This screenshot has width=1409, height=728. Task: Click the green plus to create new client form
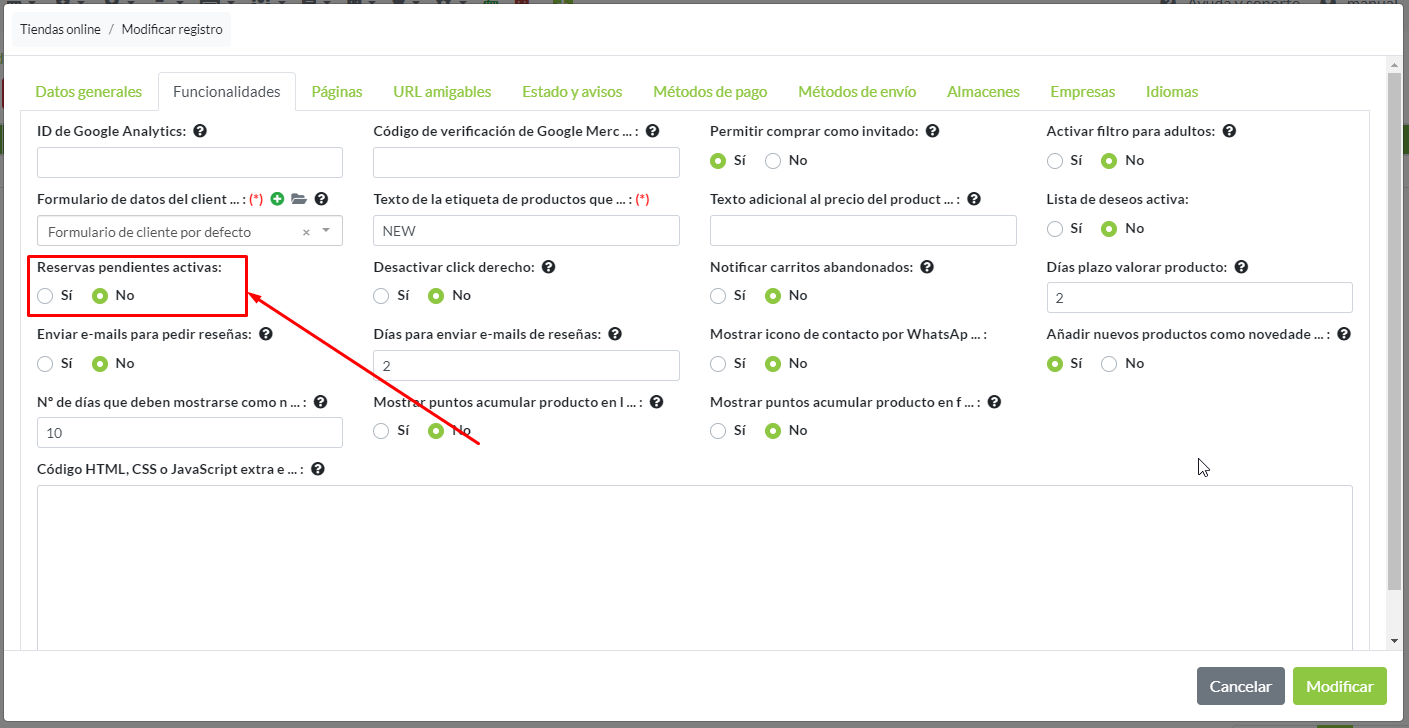coord(277,199)
